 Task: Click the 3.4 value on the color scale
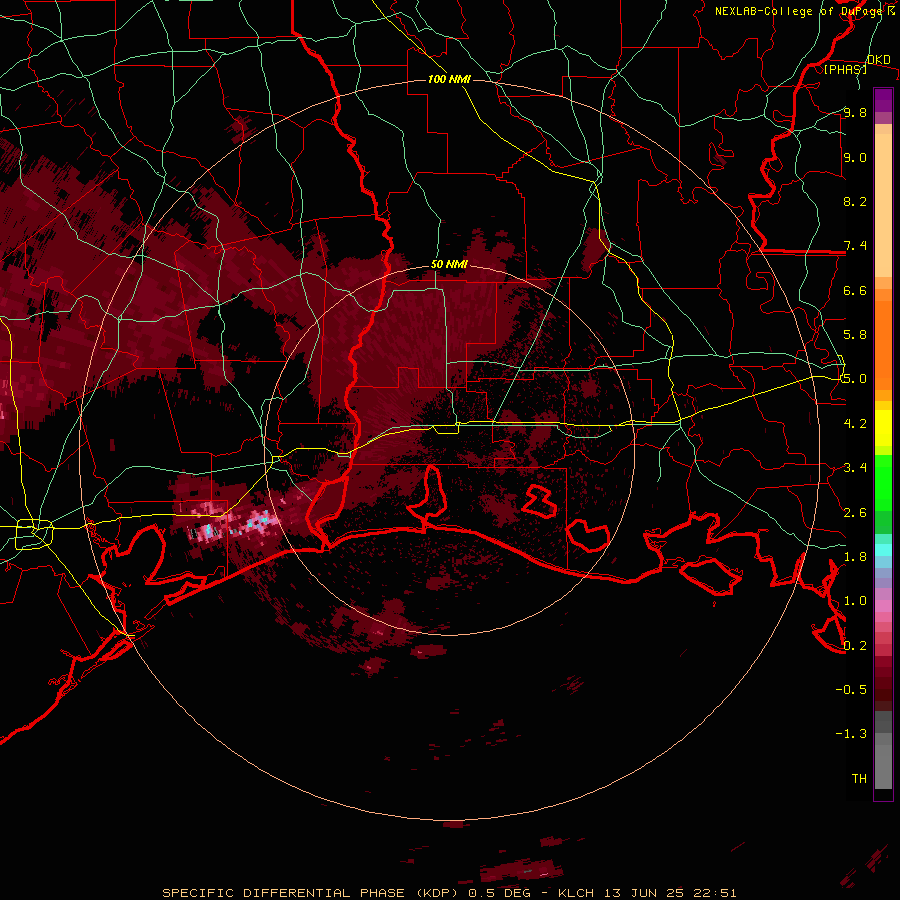855,468
